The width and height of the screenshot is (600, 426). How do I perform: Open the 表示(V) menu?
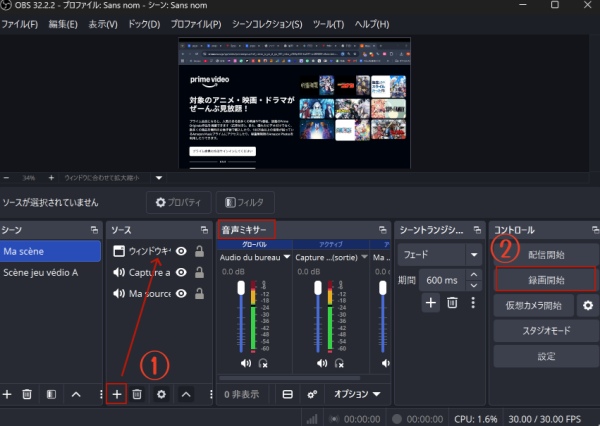click(x=103, y=24)
